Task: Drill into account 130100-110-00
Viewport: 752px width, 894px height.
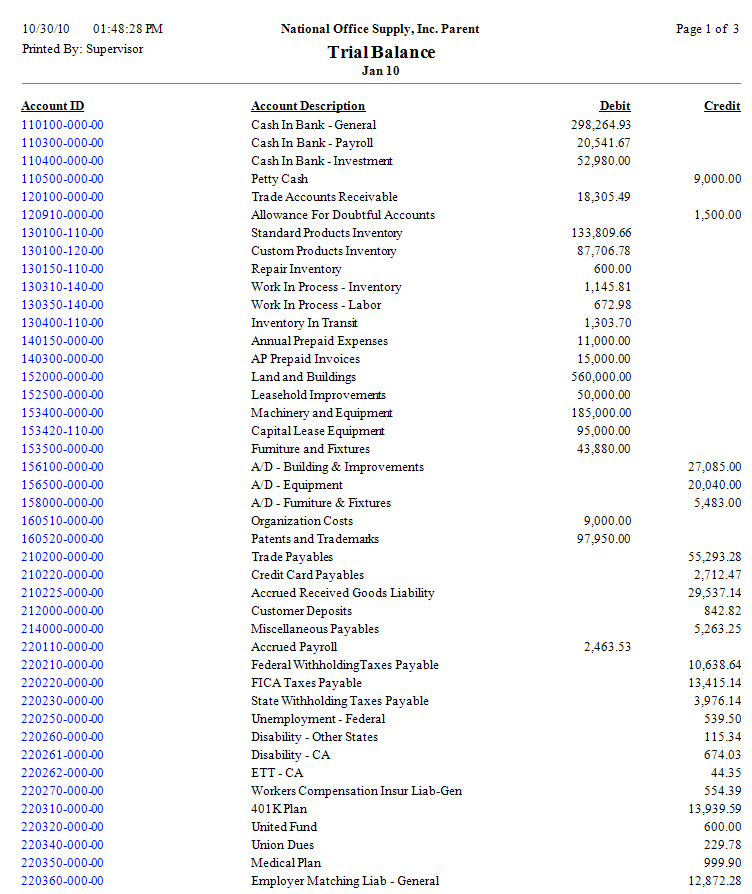Action: coord(62,233)
